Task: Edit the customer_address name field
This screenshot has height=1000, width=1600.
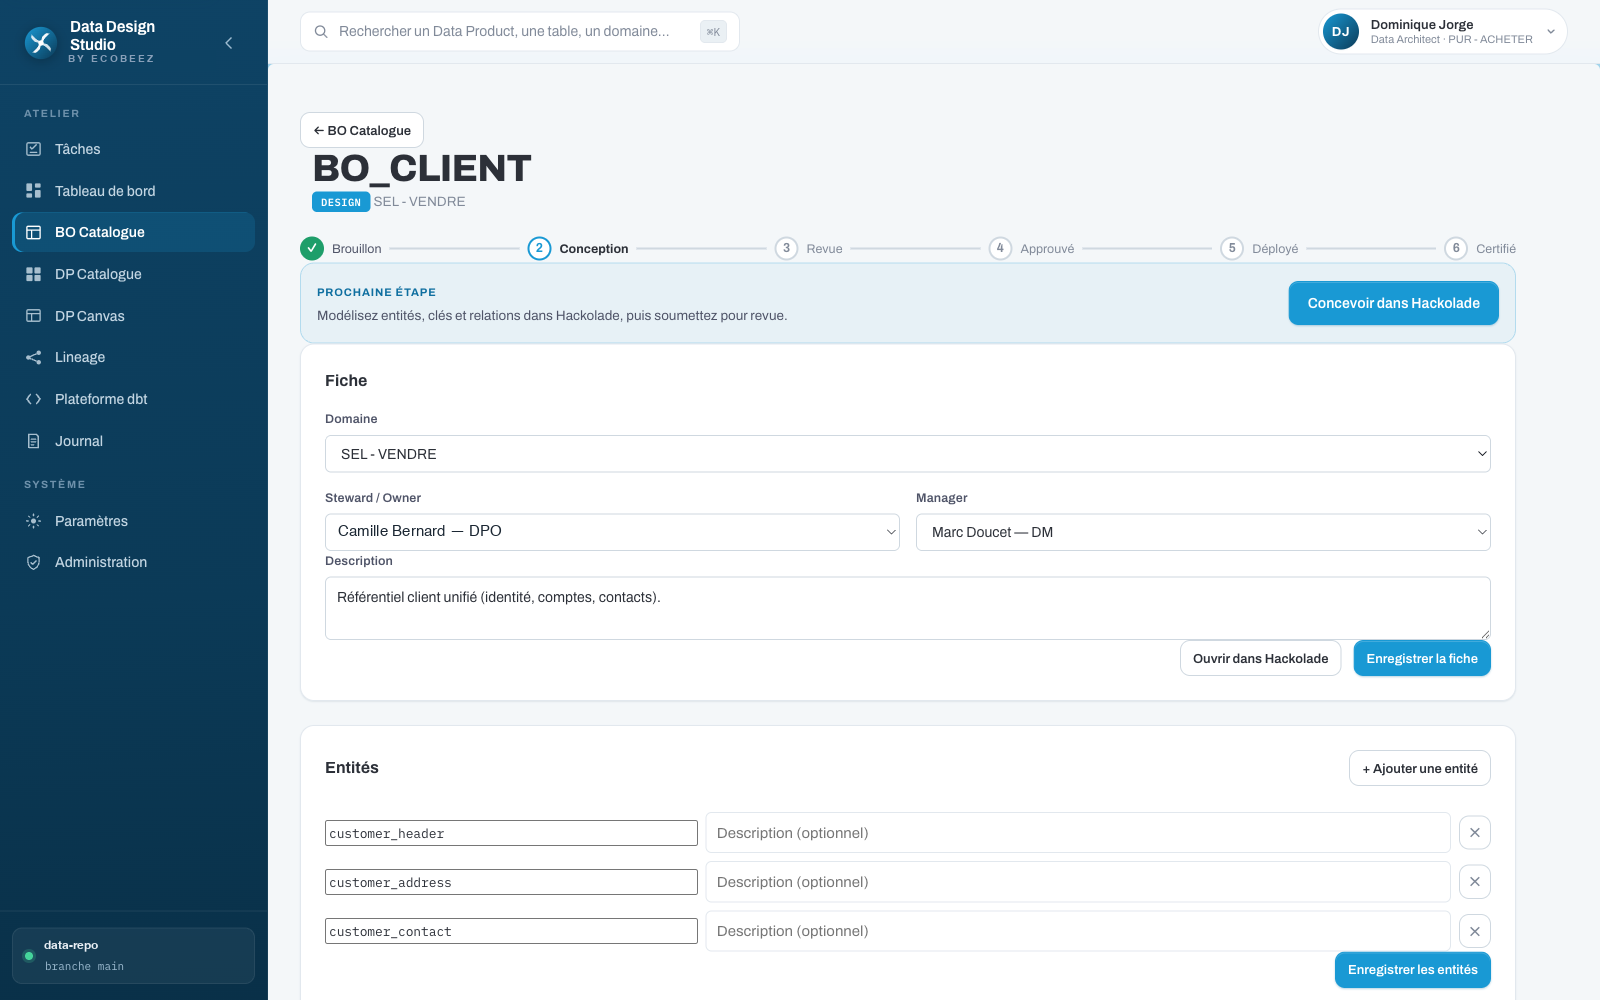Action: tap(511, 882)
